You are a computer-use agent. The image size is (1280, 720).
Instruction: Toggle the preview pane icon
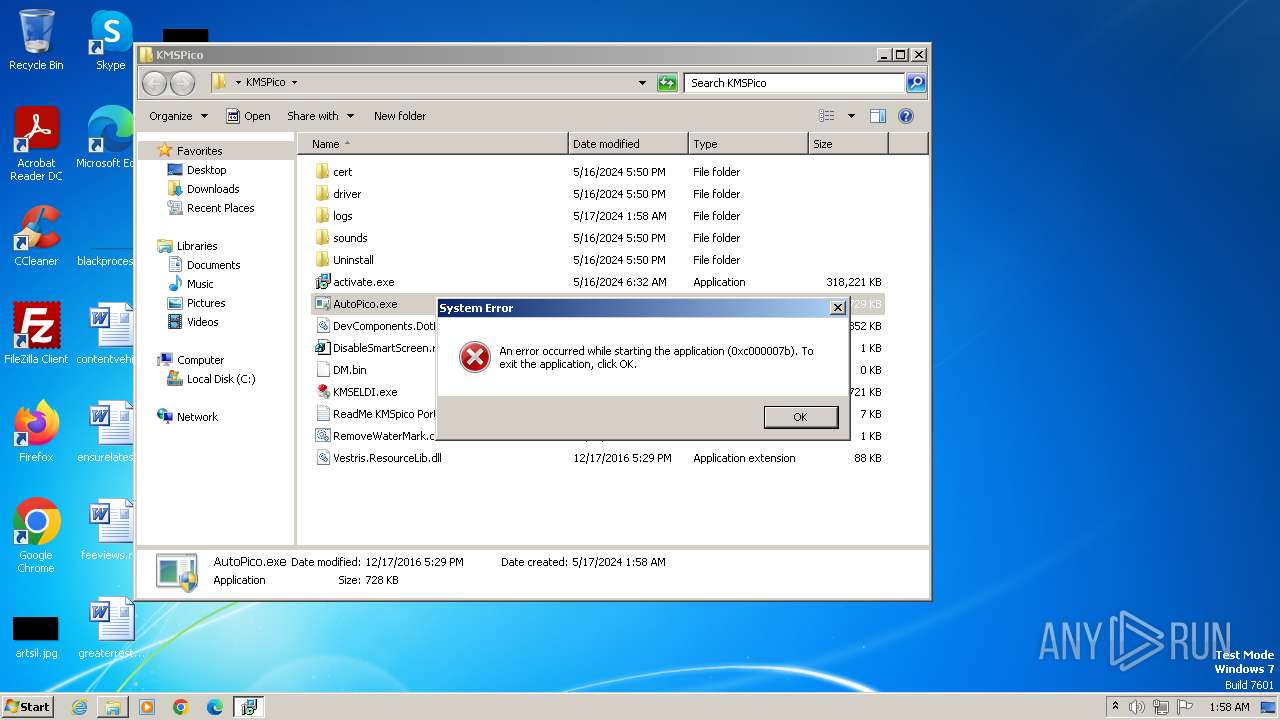877,116
